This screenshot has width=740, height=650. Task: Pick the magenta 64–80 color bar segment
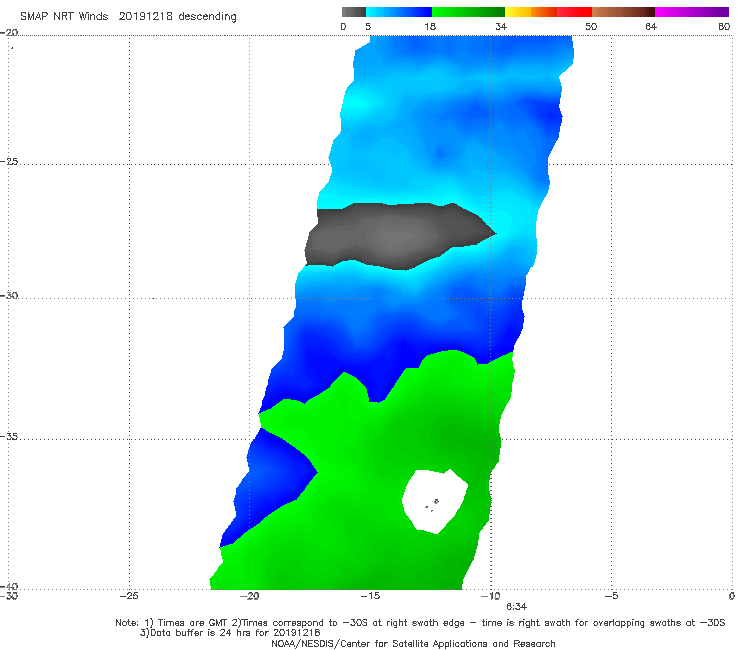[x=692, y=12]
